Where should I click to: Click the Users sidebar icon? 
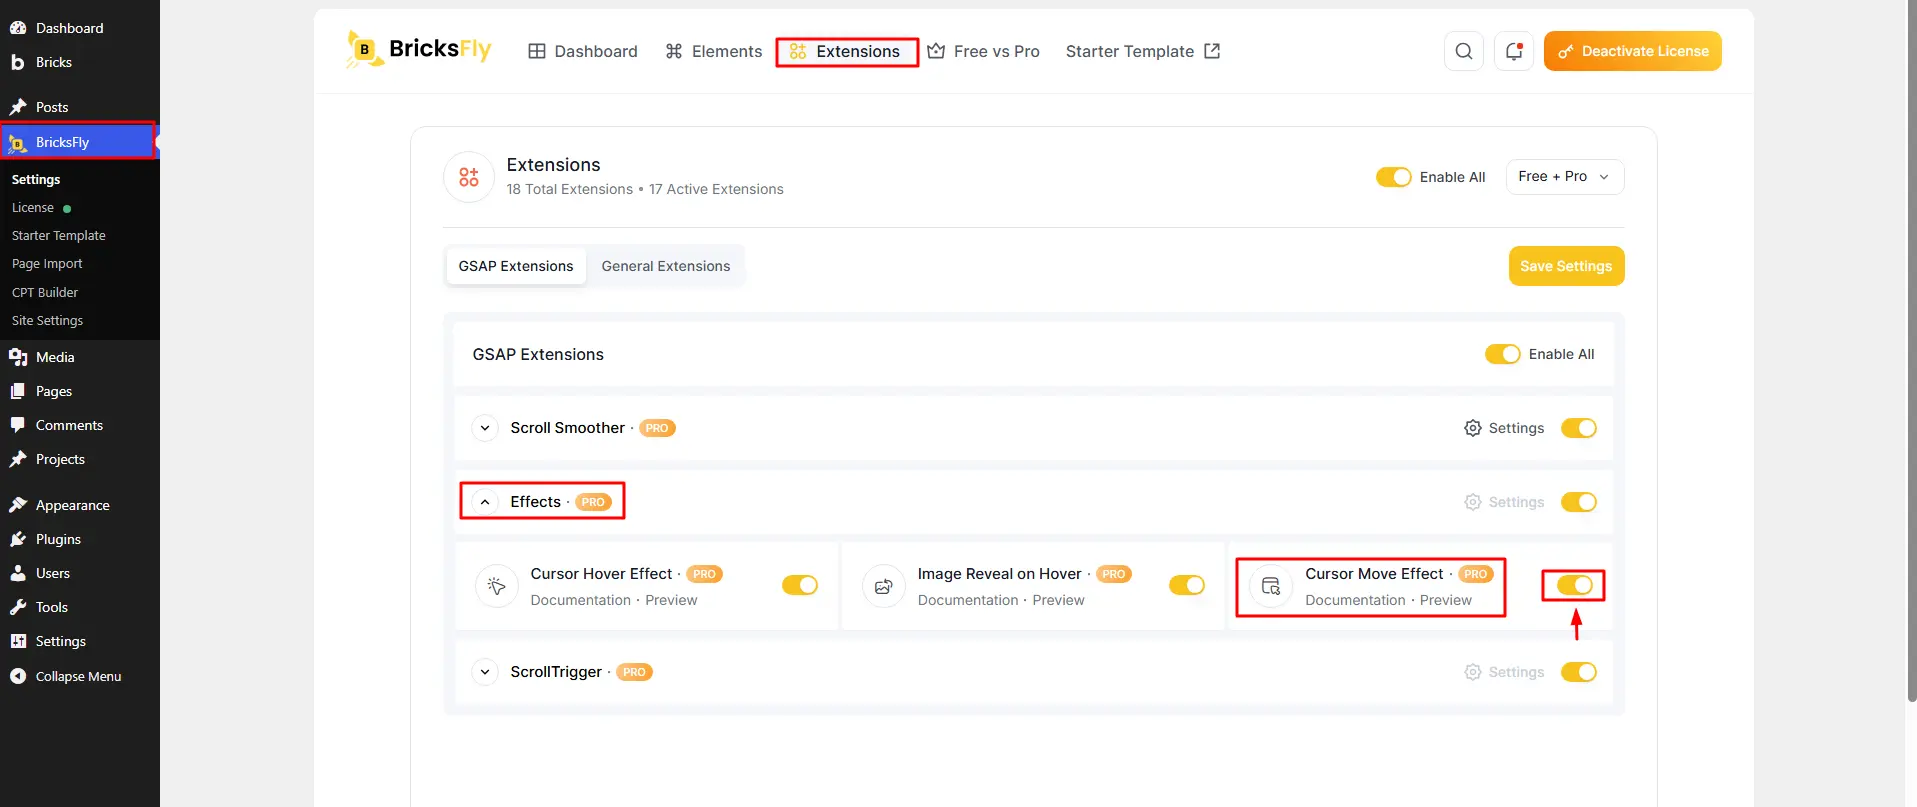(18, 573)
